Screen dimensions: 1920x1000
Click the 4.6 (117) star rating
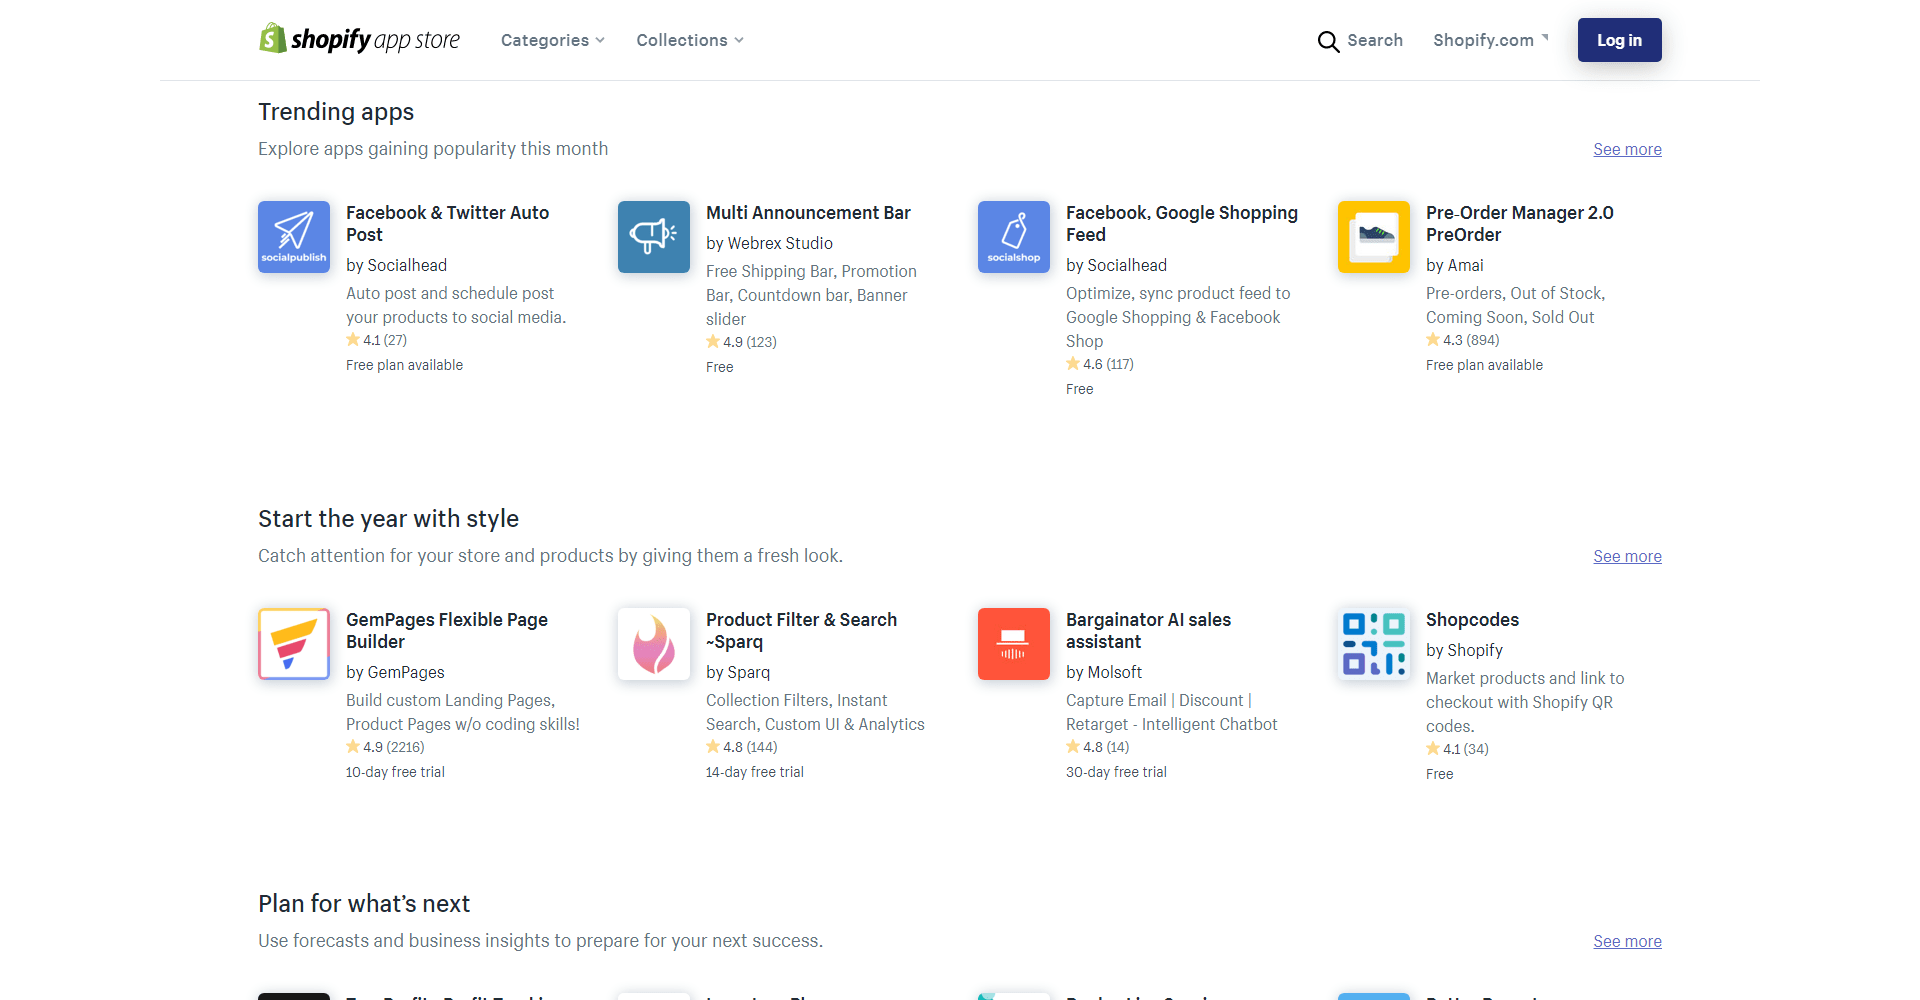1100,364
